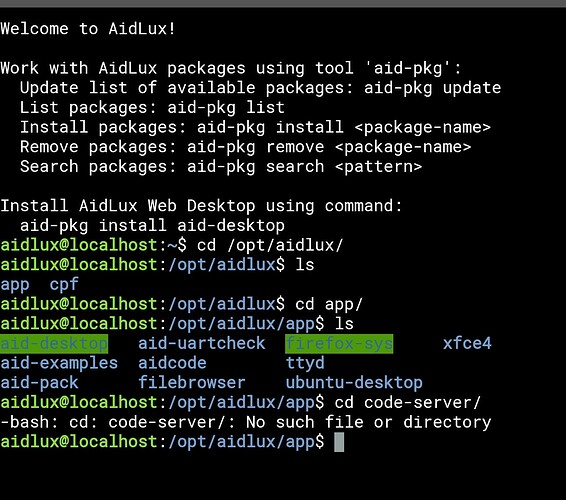
Task: Click the filebrowser directory entry
Action: (x=192, y=383)
